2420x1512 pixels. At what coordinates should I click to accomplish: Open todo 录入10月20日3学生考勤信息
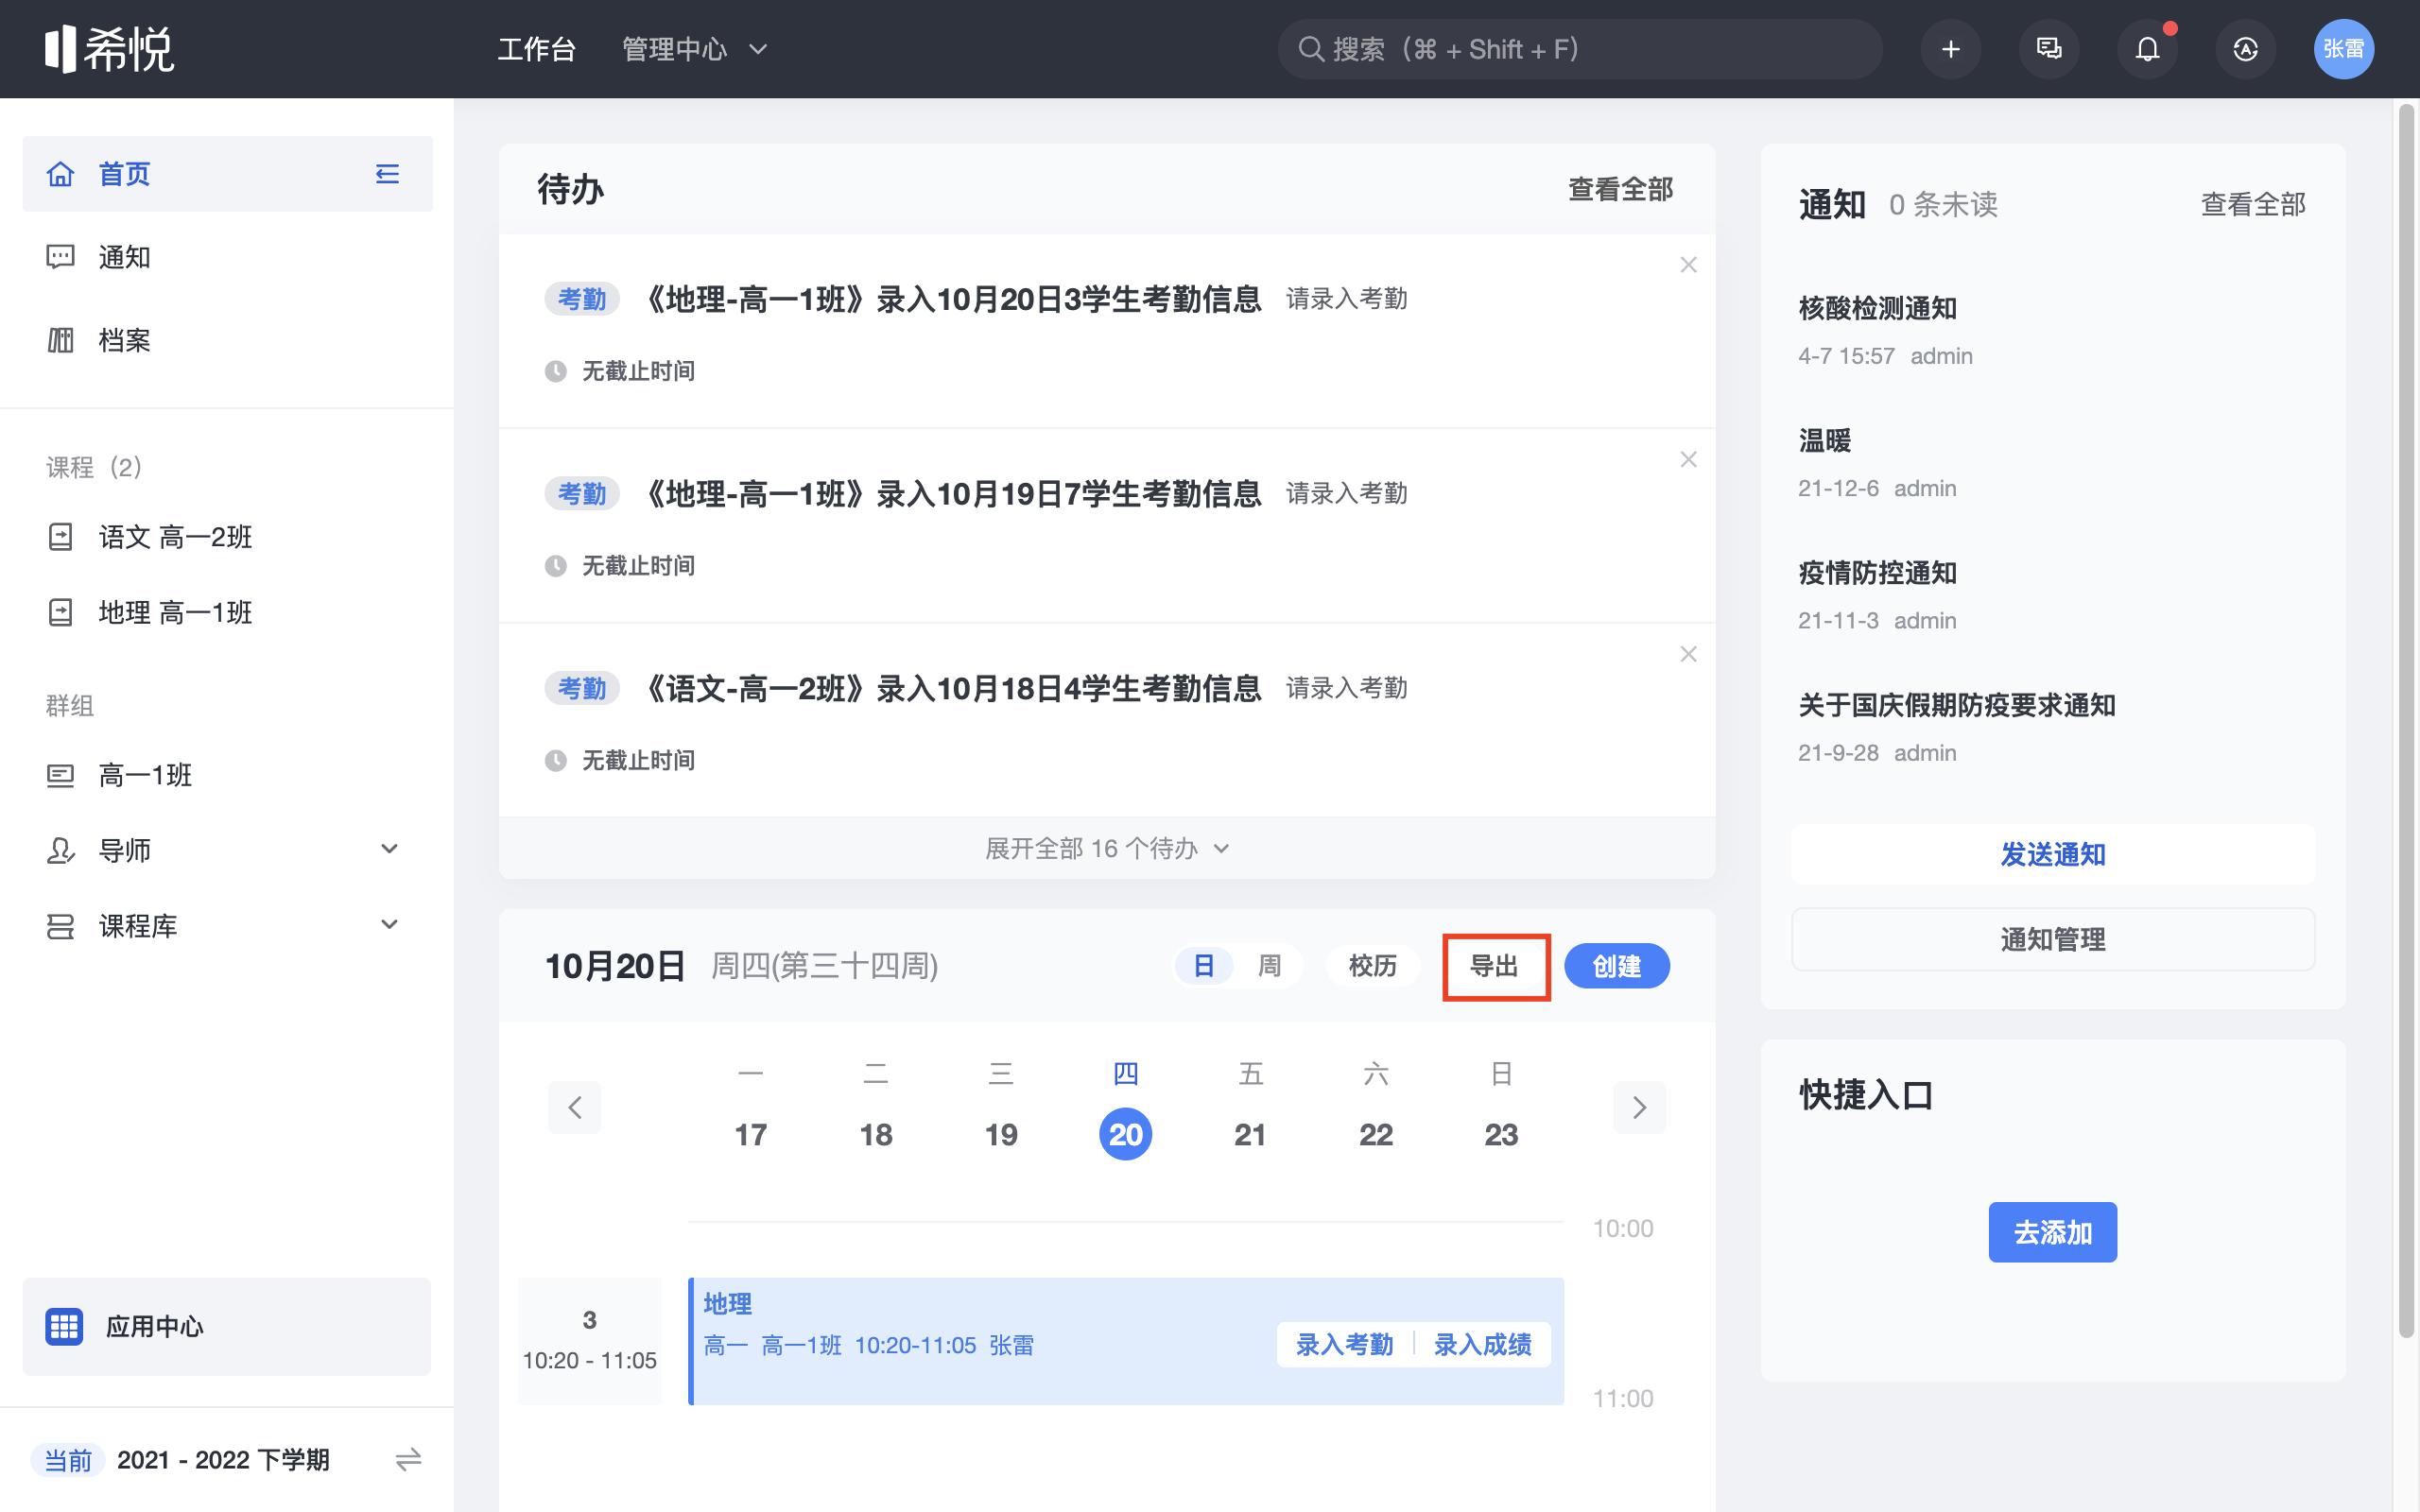coord(954,299)
